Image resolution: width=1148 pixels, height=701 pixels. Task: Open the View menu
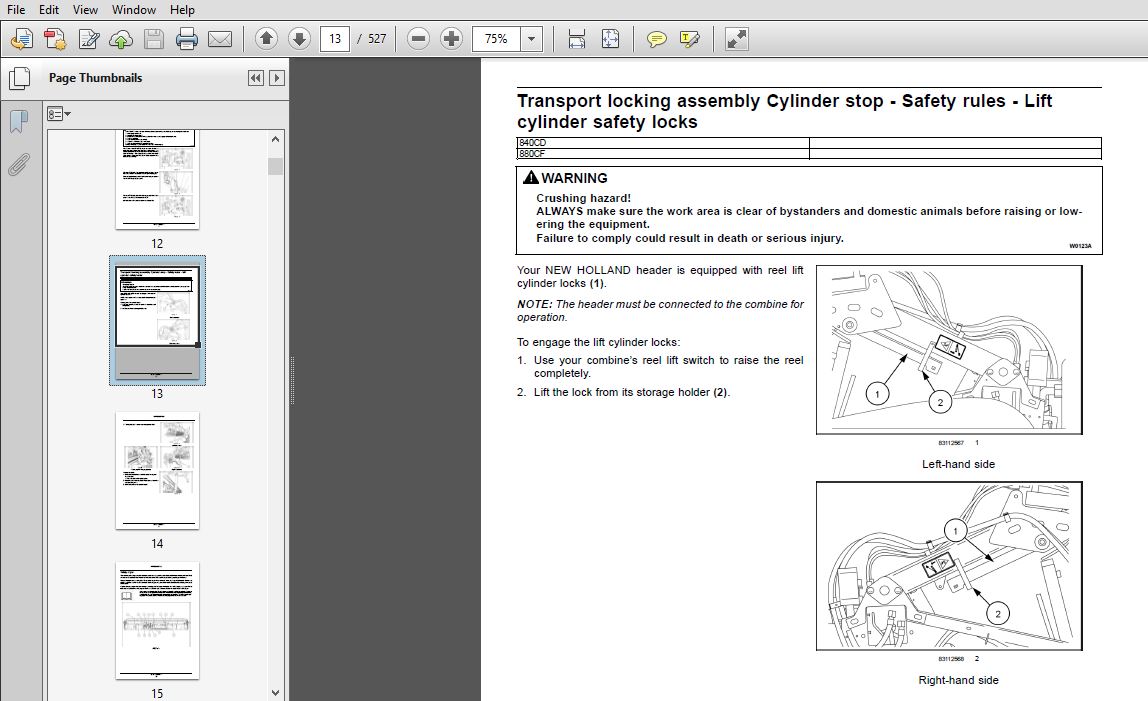[85, 10]
